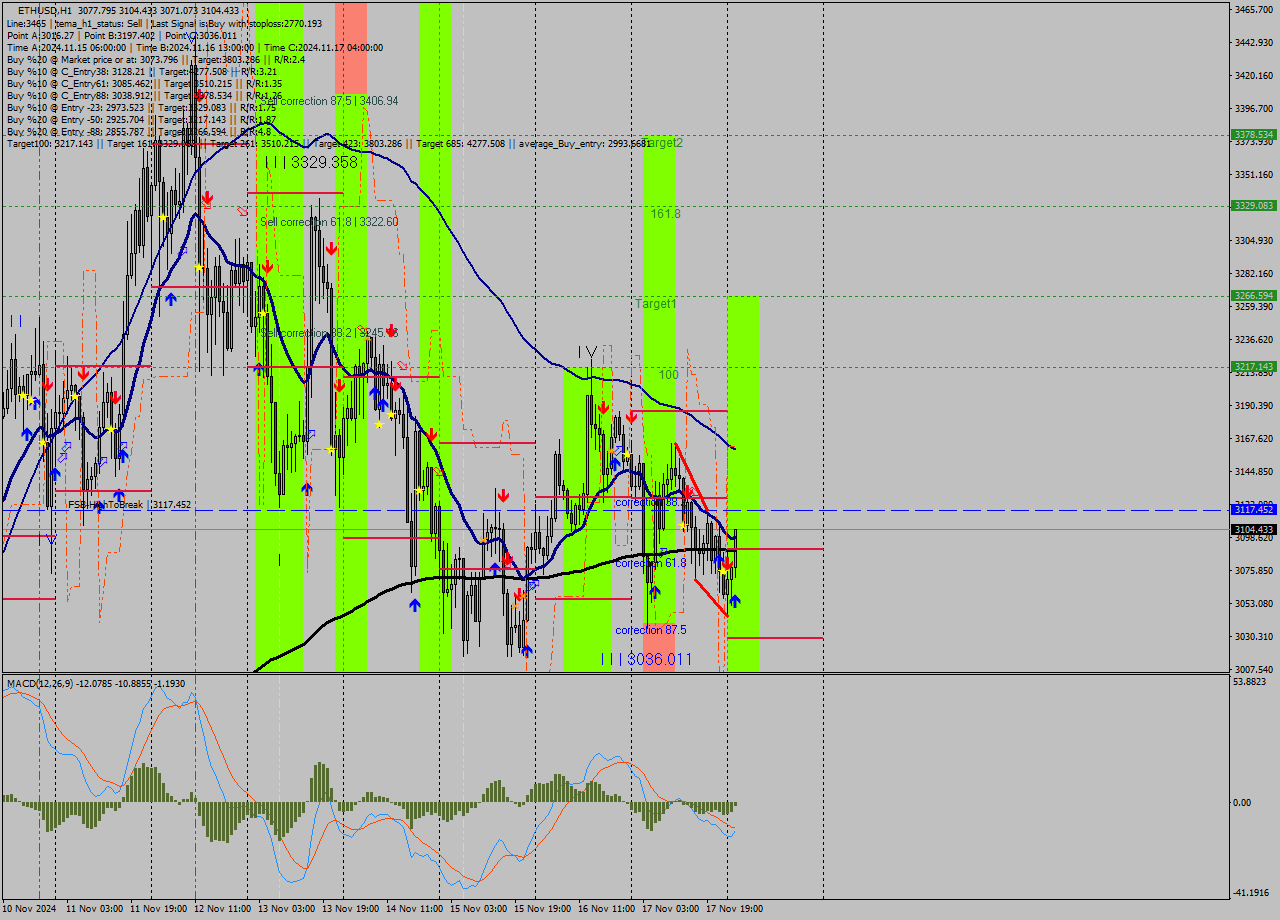This screenshot has height=920, width=1280.
Task: Click the 3465.700 price axis value
Action: point(1253,9)
